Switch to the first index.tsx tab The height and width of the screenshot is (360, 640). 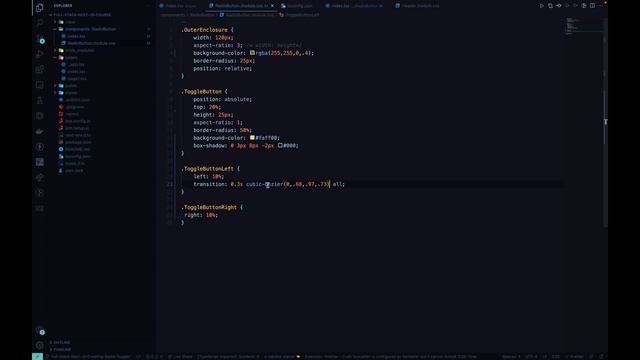point(178,6)
